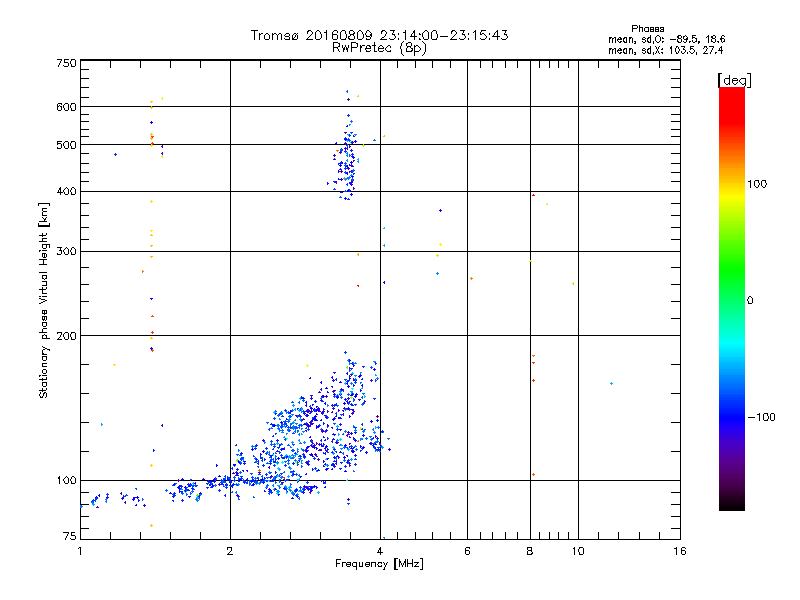The height and width of the screenshot is (600, 800).
Task: Click the y-axis label '600'
Action: tap(66, 107)
